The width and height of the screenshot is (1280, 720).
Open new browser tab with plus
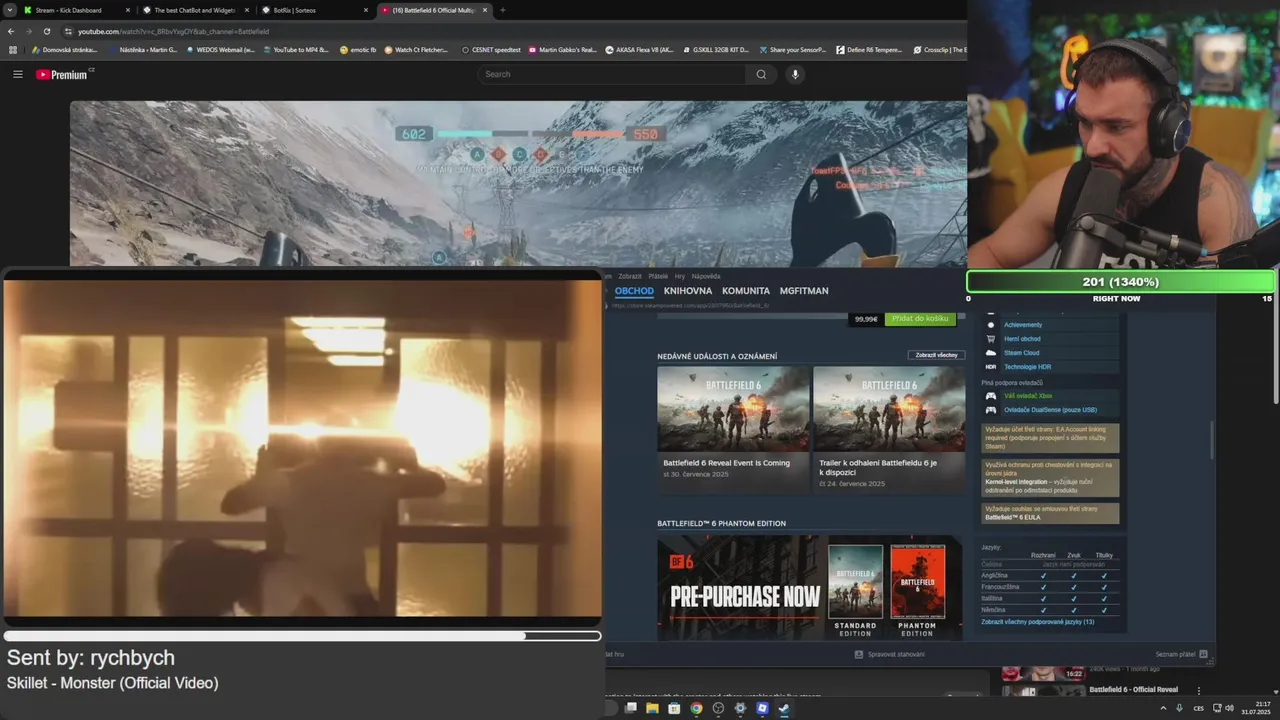tap(502, 10)
